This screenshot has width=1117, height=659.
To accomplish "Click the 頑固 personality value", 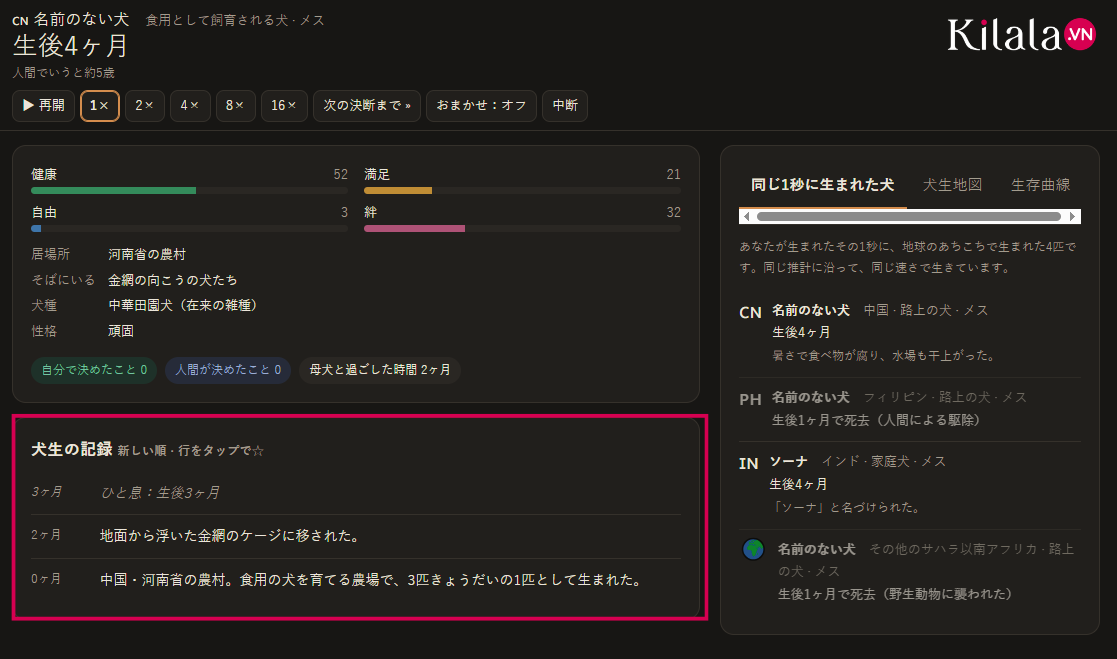I will (x=121, y=331).
